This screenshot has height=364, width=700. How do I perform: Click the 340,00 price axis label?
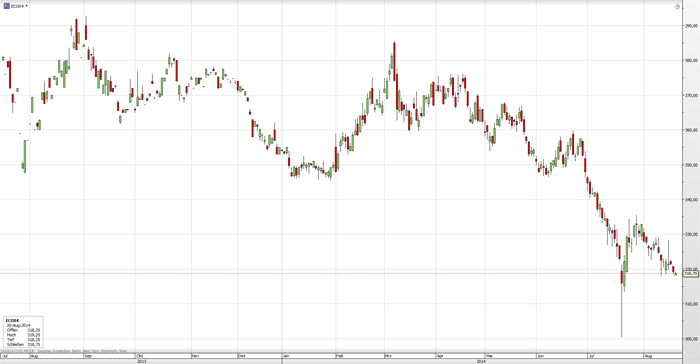(x=691, y=200)
